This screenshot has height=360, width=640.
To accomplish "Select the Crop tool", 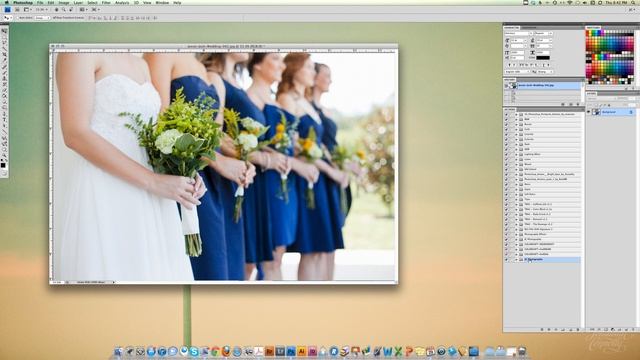I will [4, 54].
